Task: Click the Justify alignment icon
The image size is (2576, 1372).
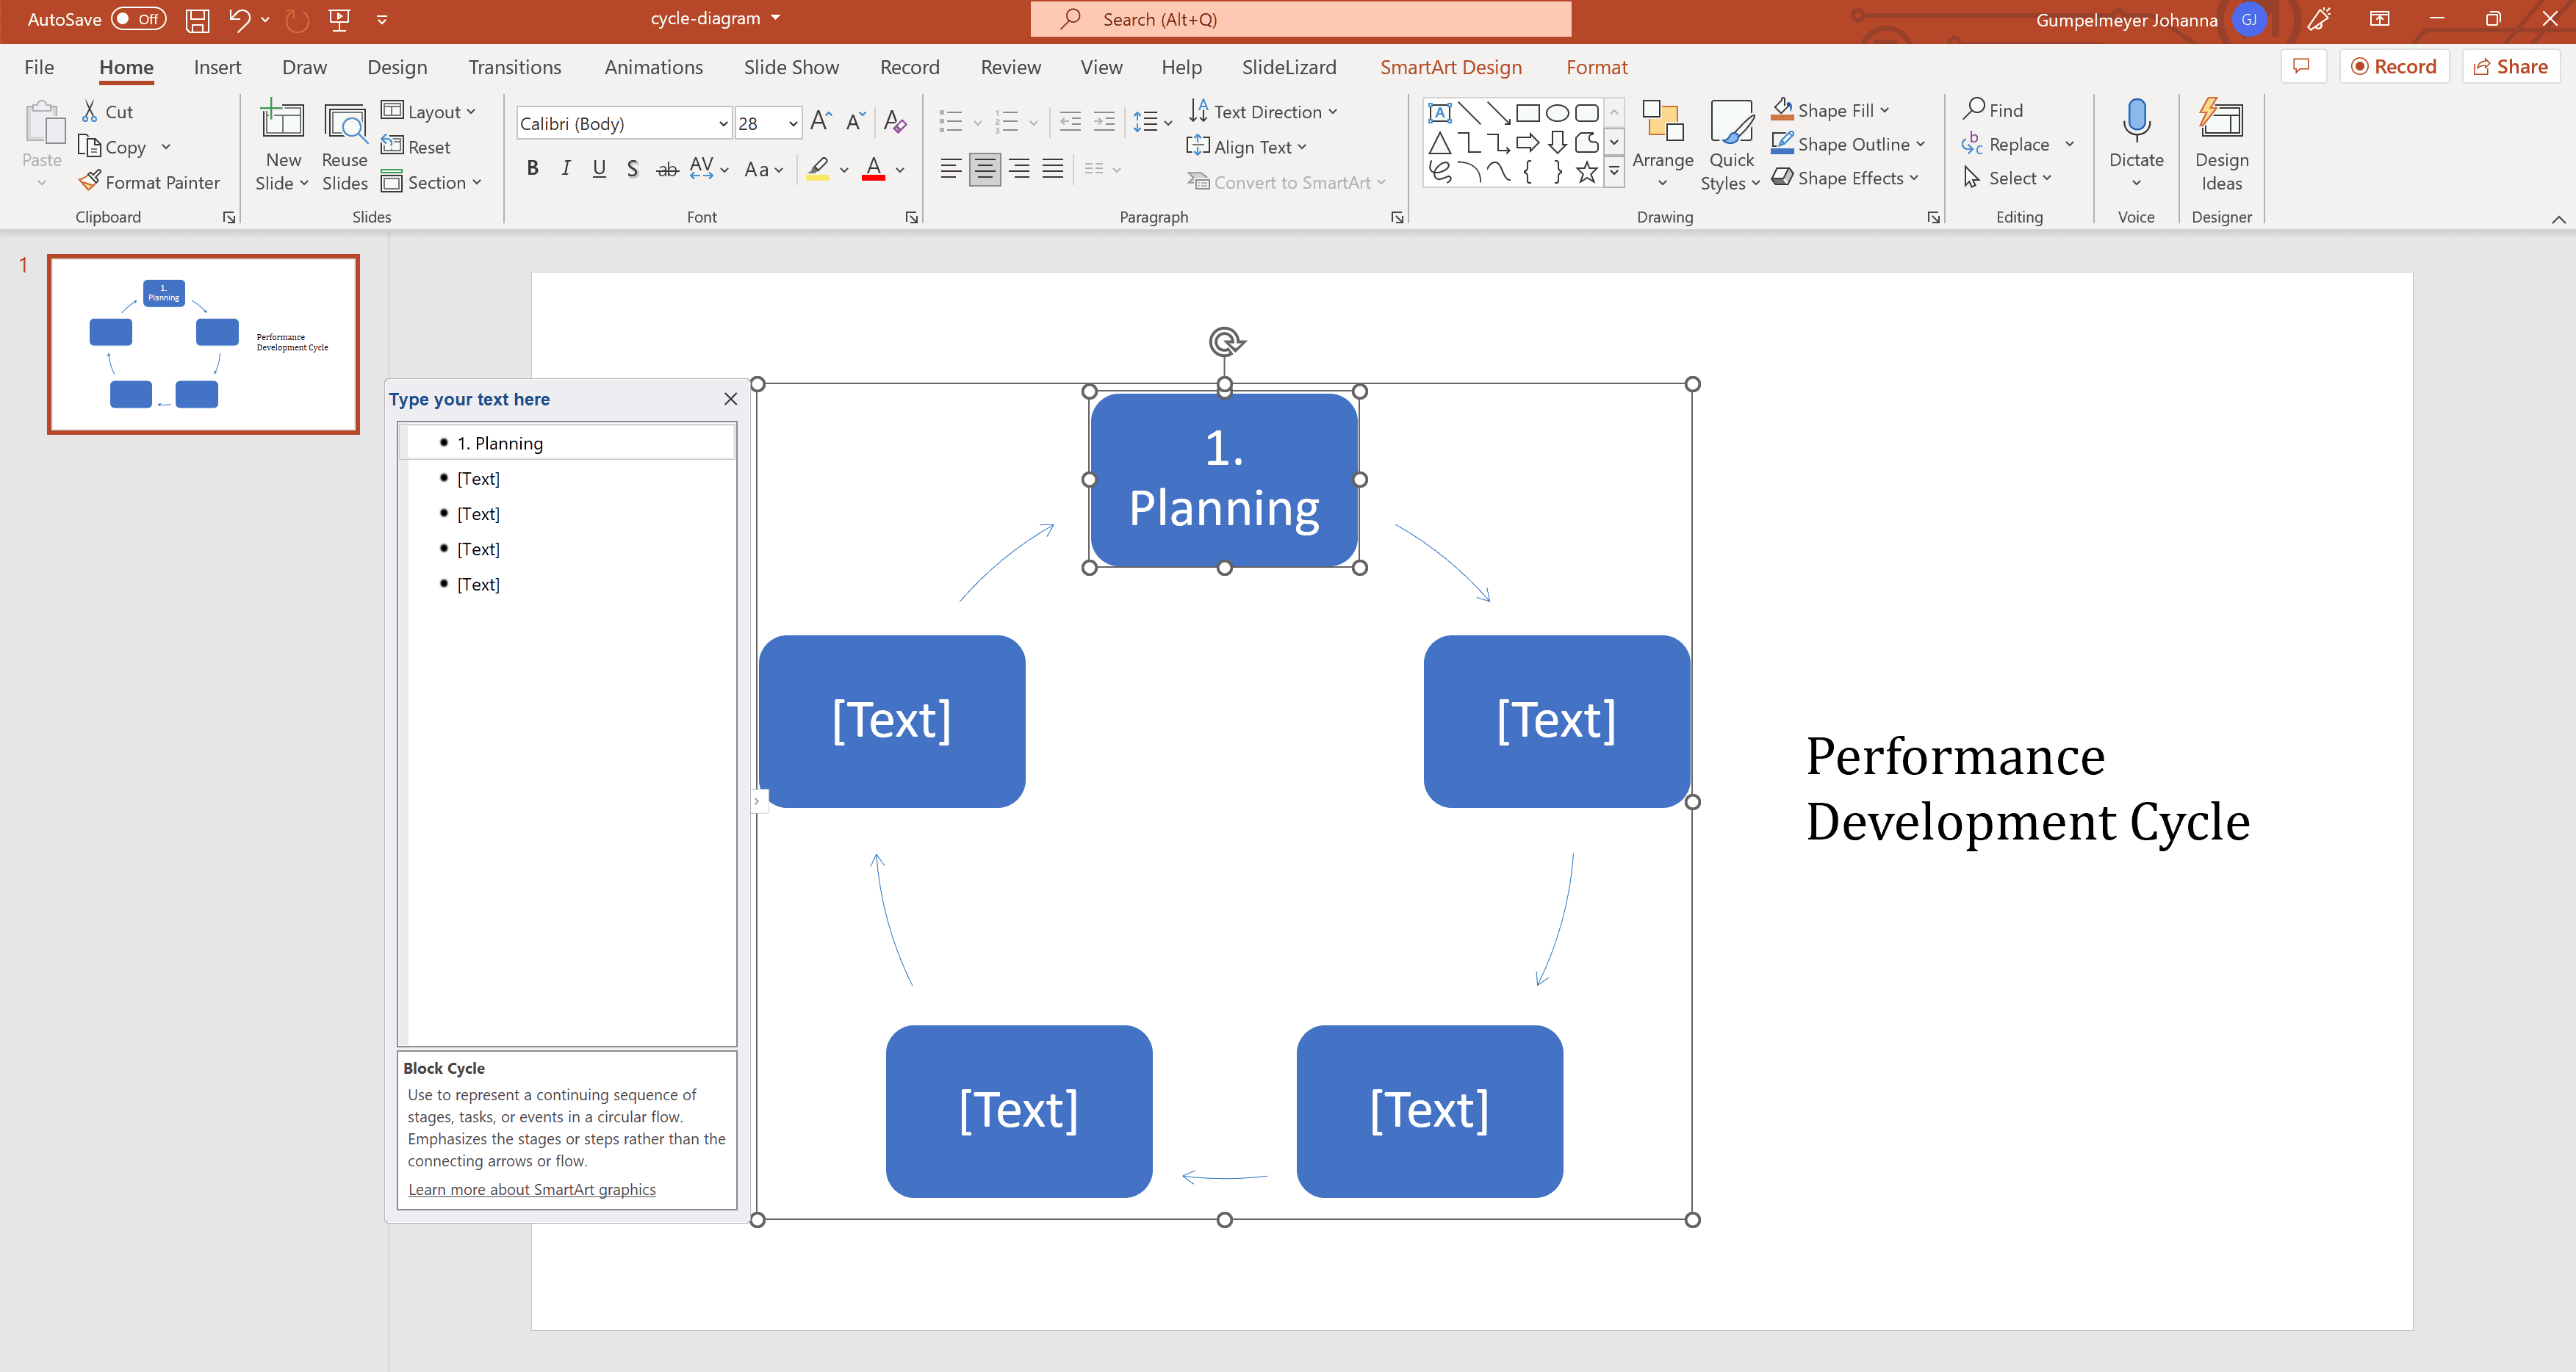Action: 1052,169
